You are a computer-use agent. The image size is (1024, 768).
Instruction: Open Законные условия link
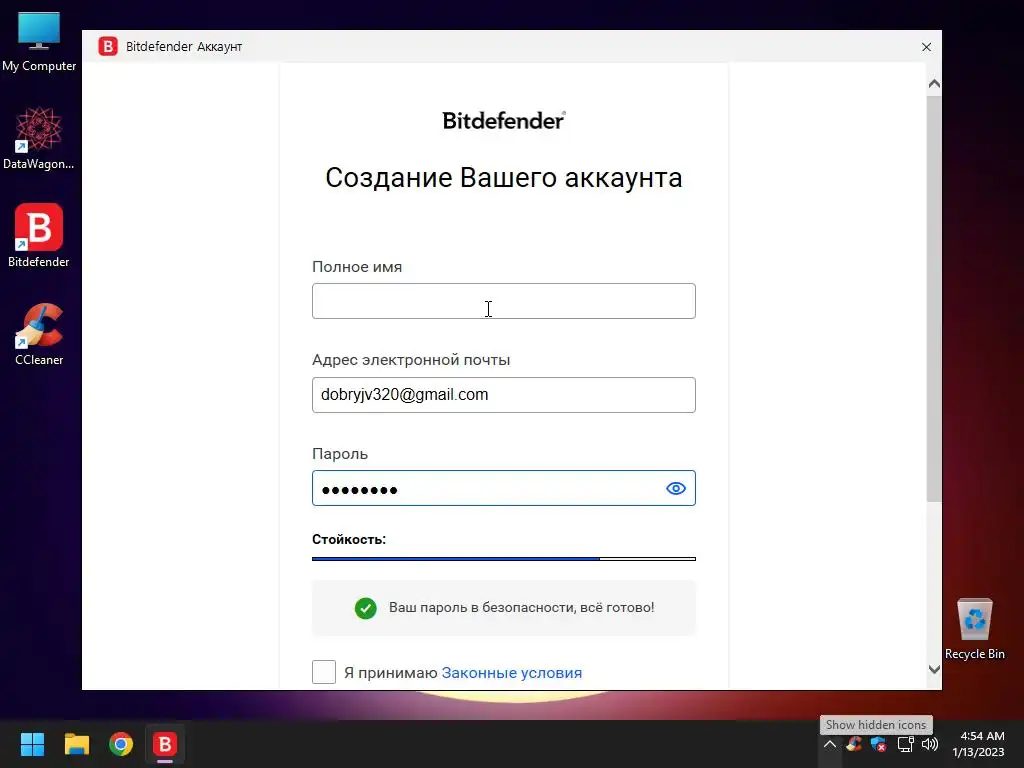511,673
